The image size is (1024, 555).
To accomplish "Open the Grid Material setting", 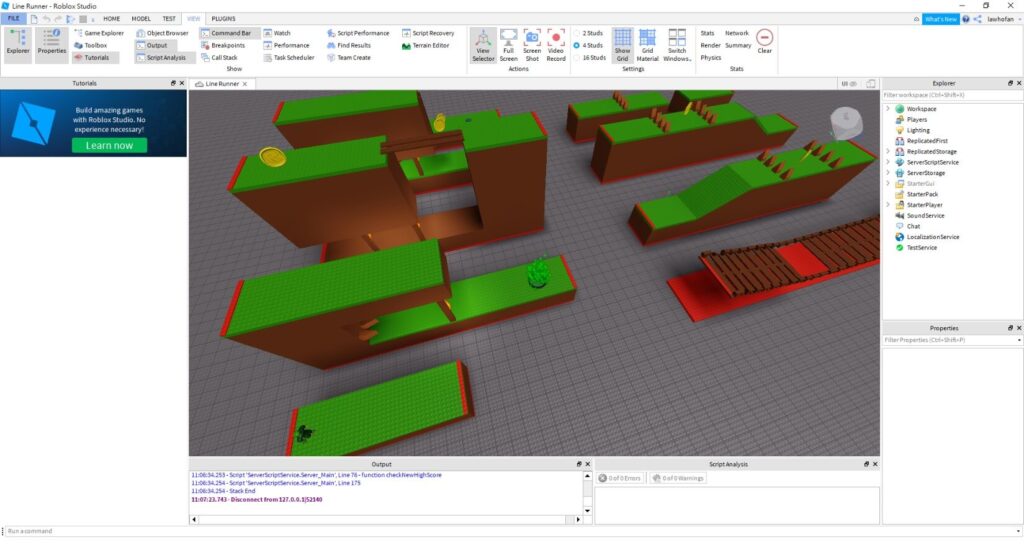I will click(x=647, y=45).
